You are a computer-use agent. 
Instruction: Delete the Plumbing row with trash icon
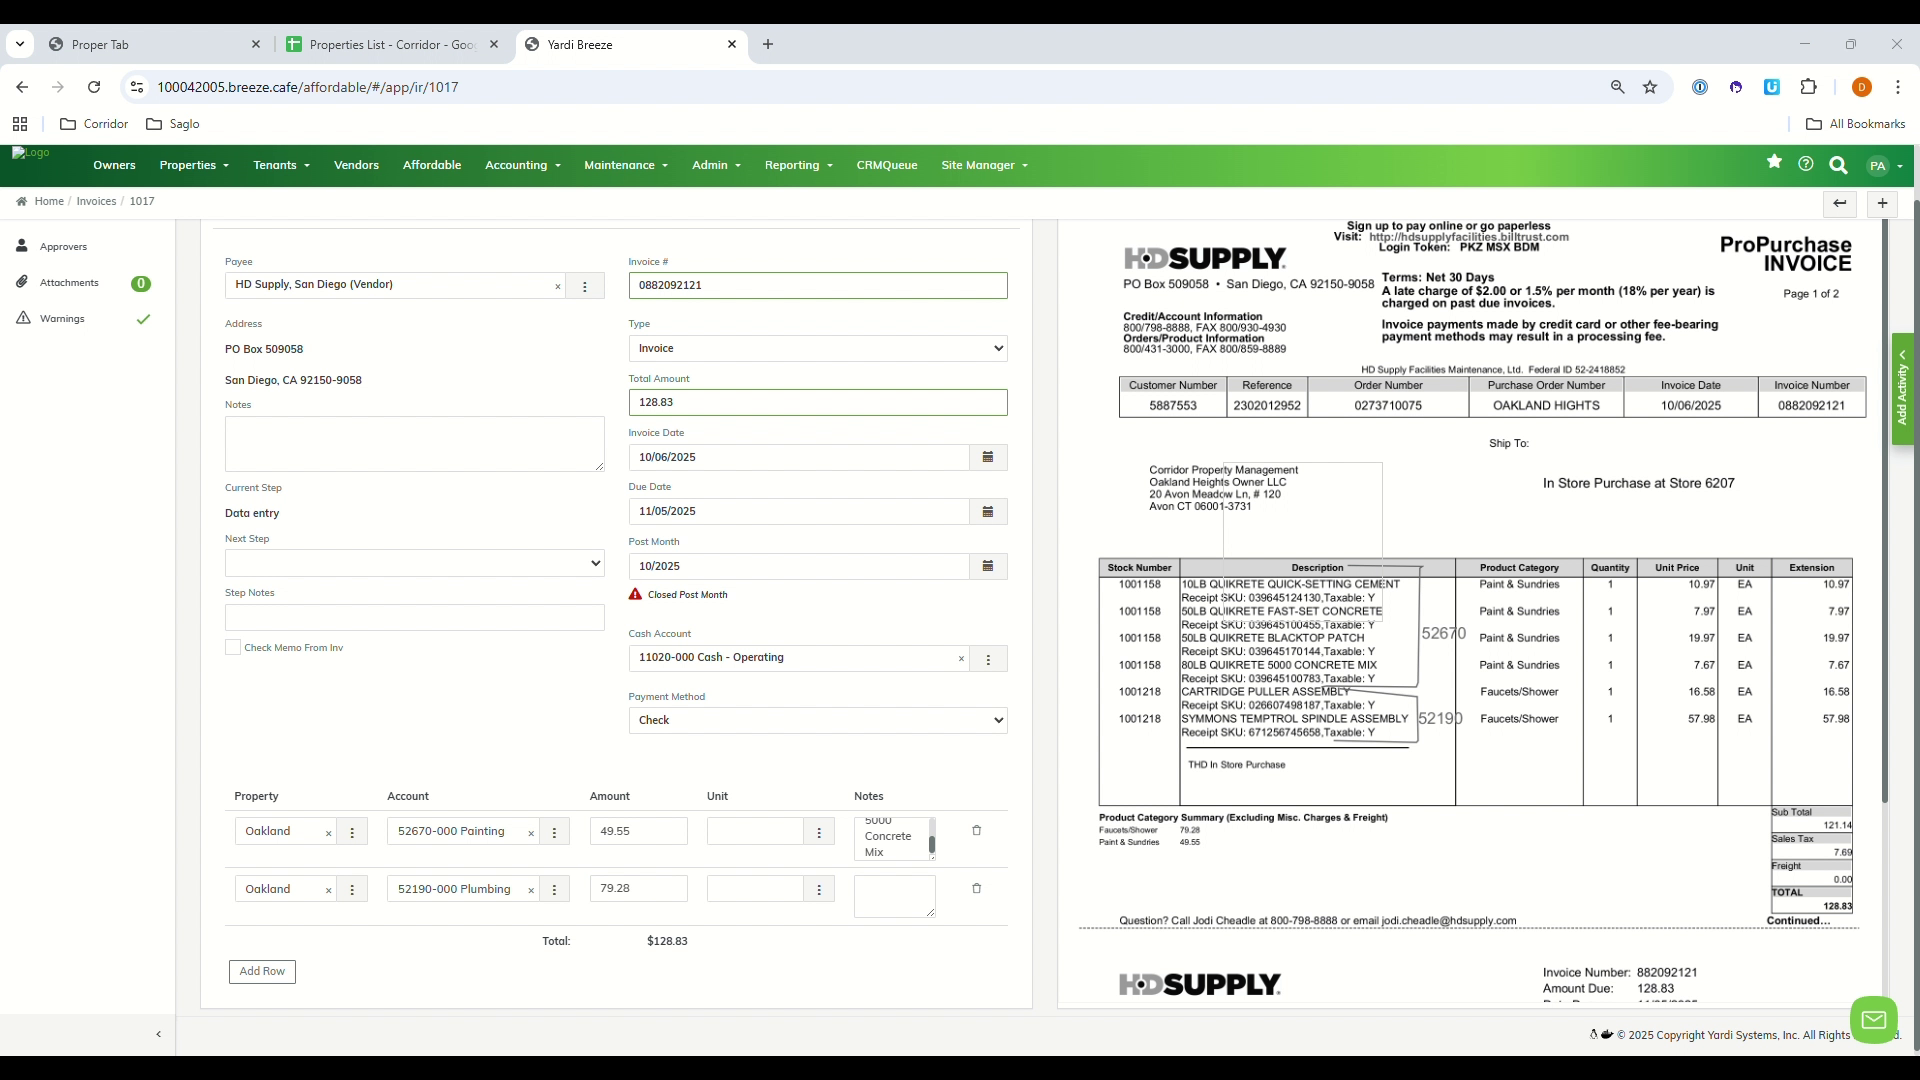(x=977, y=888)
